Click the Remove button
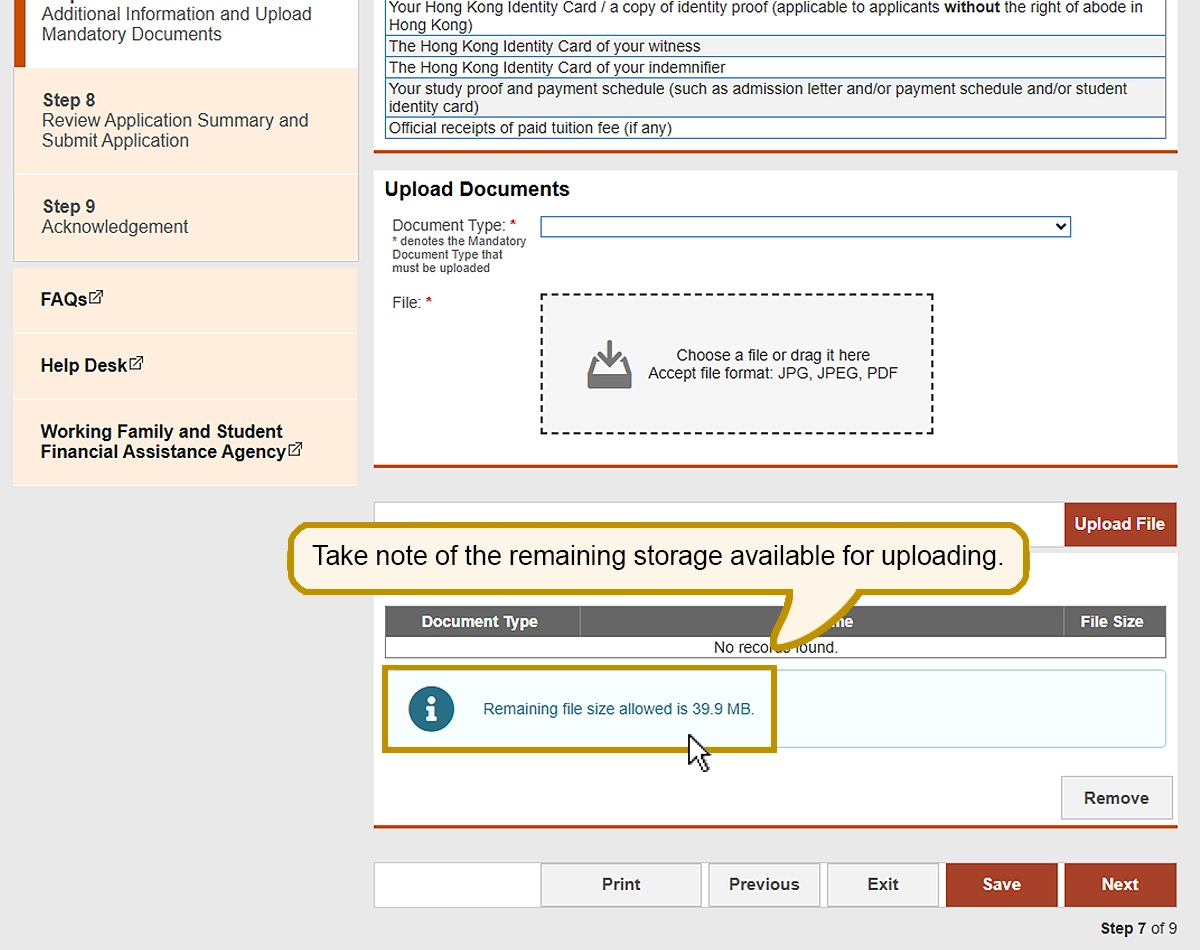The width and height of the screenshot is (1200, 950). coord(1116,798)
